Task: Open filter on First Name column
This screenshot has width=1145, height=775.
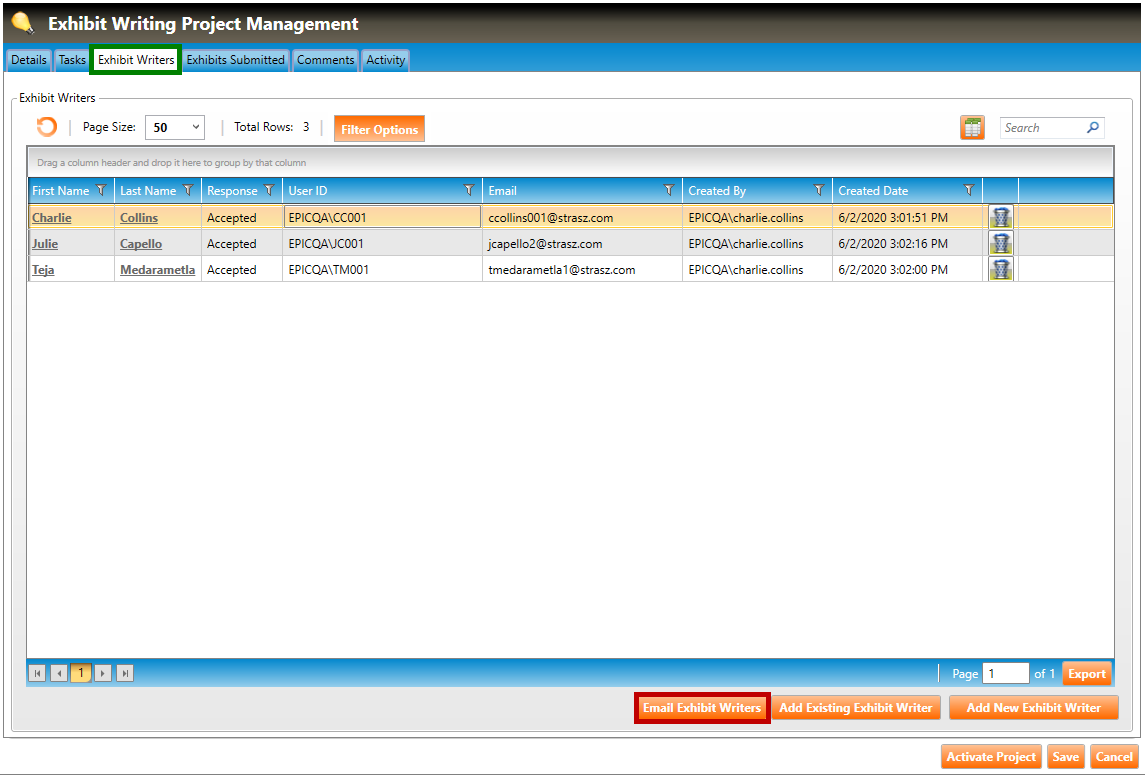Action: (x=101, y=190)
